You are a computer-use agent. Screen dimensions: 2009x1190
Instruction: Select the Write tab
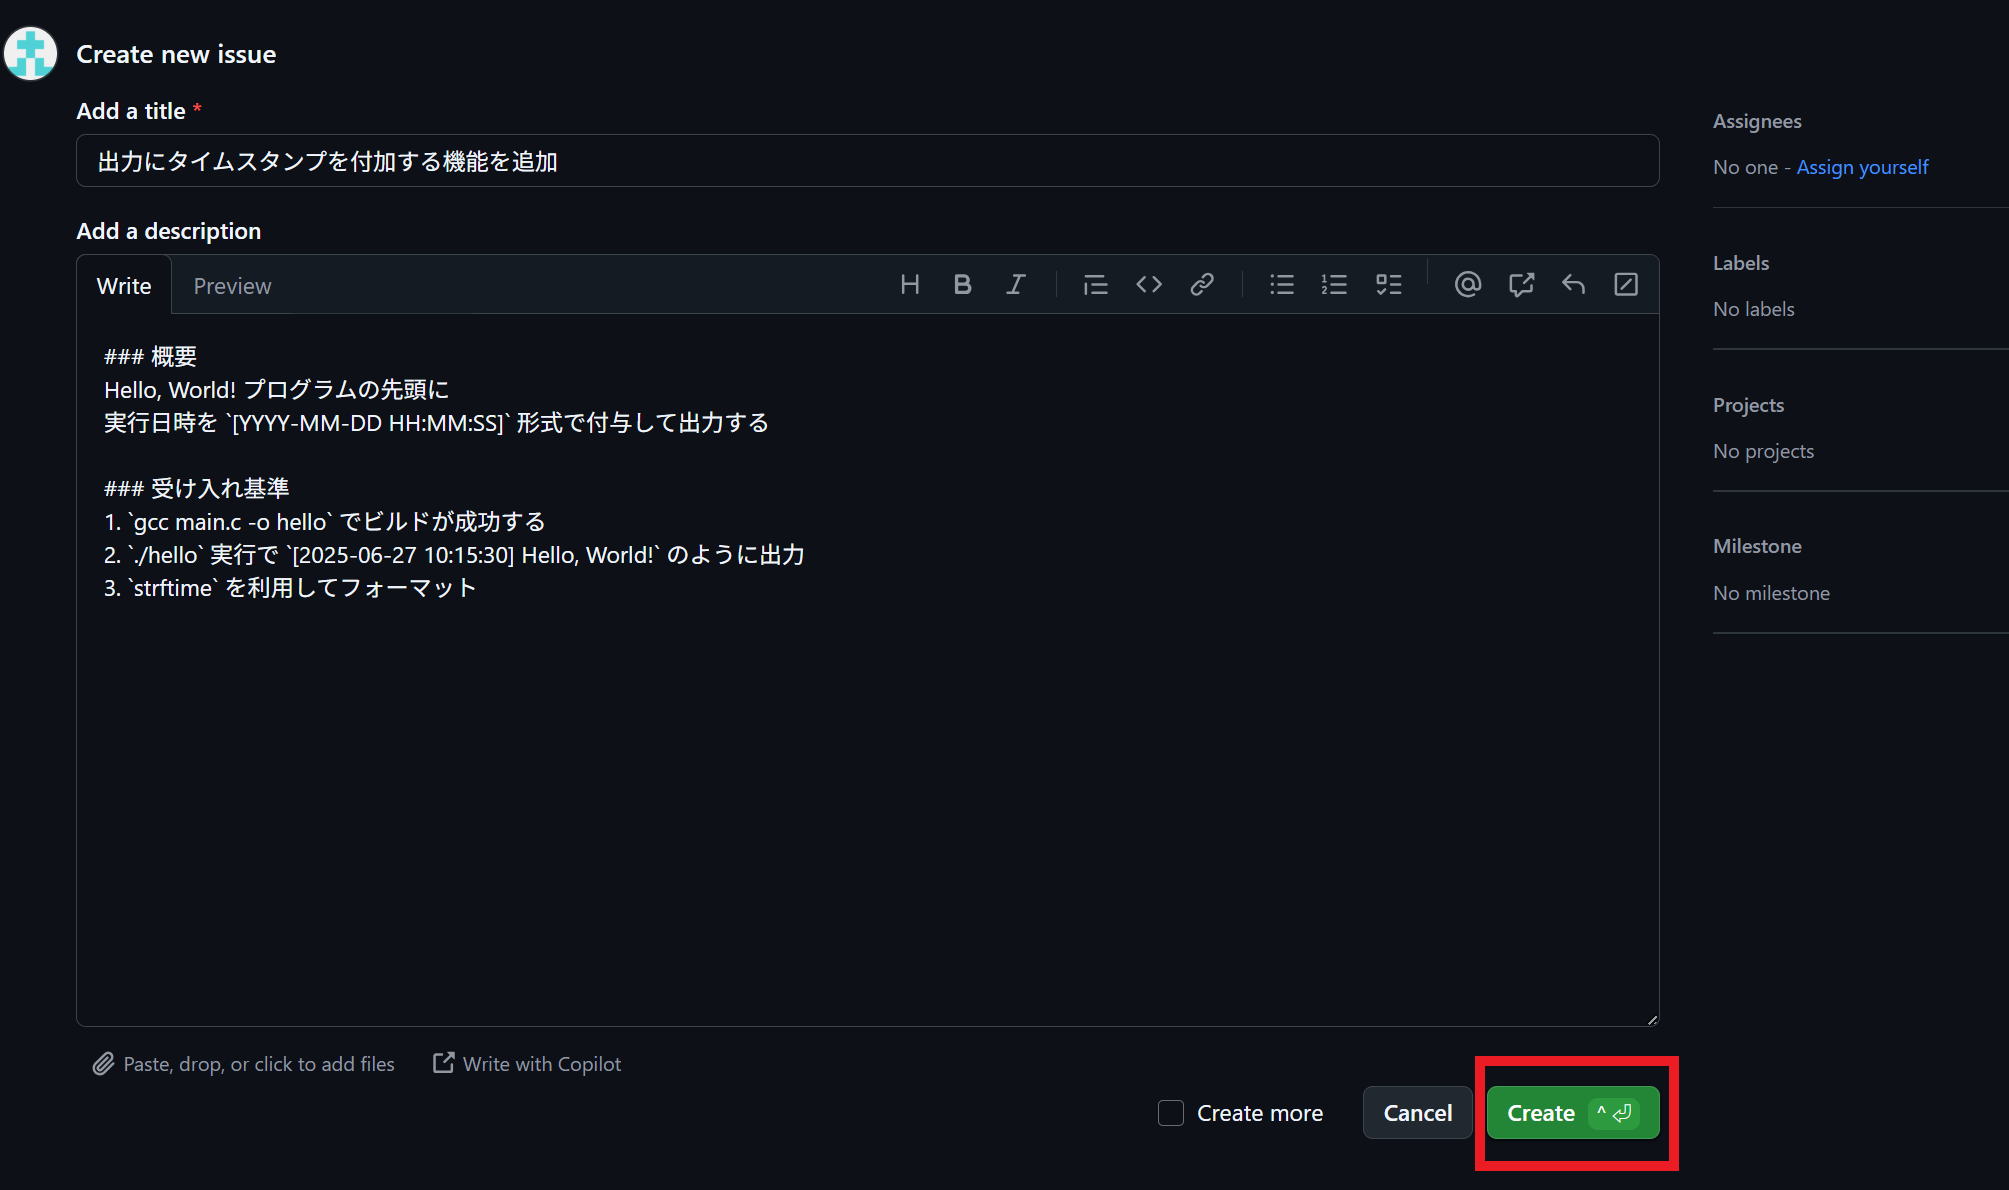(123, 285)
